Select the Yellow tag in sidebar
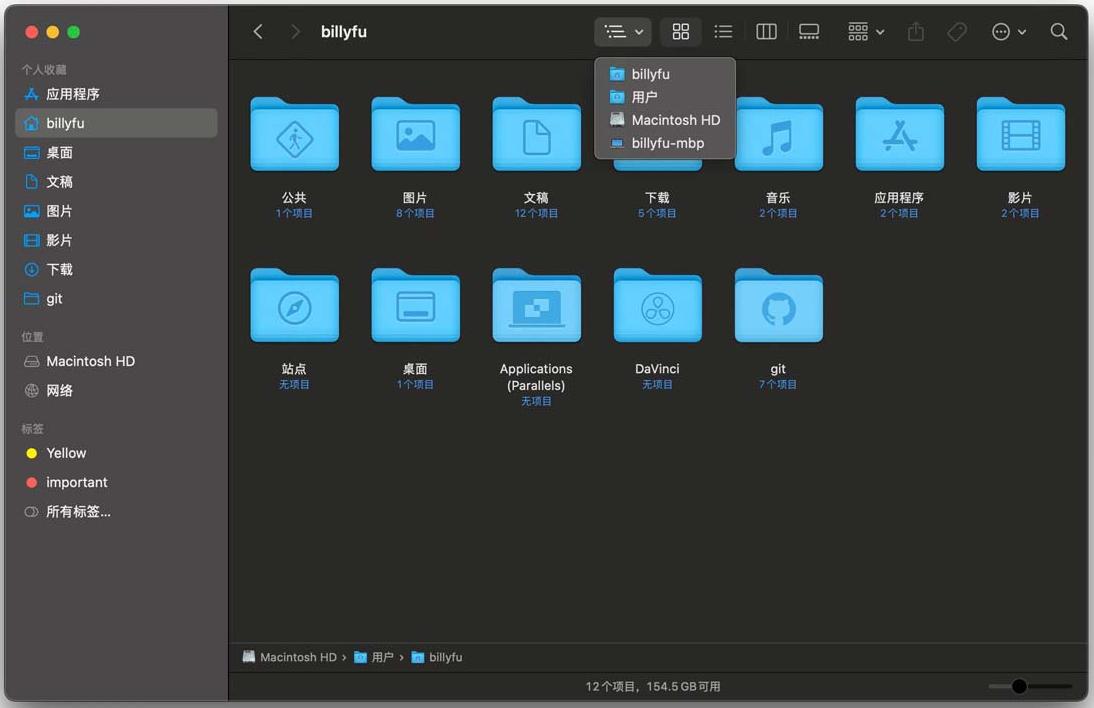Image resolution: width=1094 pixels, height=708 pixels. coord(66,453)
